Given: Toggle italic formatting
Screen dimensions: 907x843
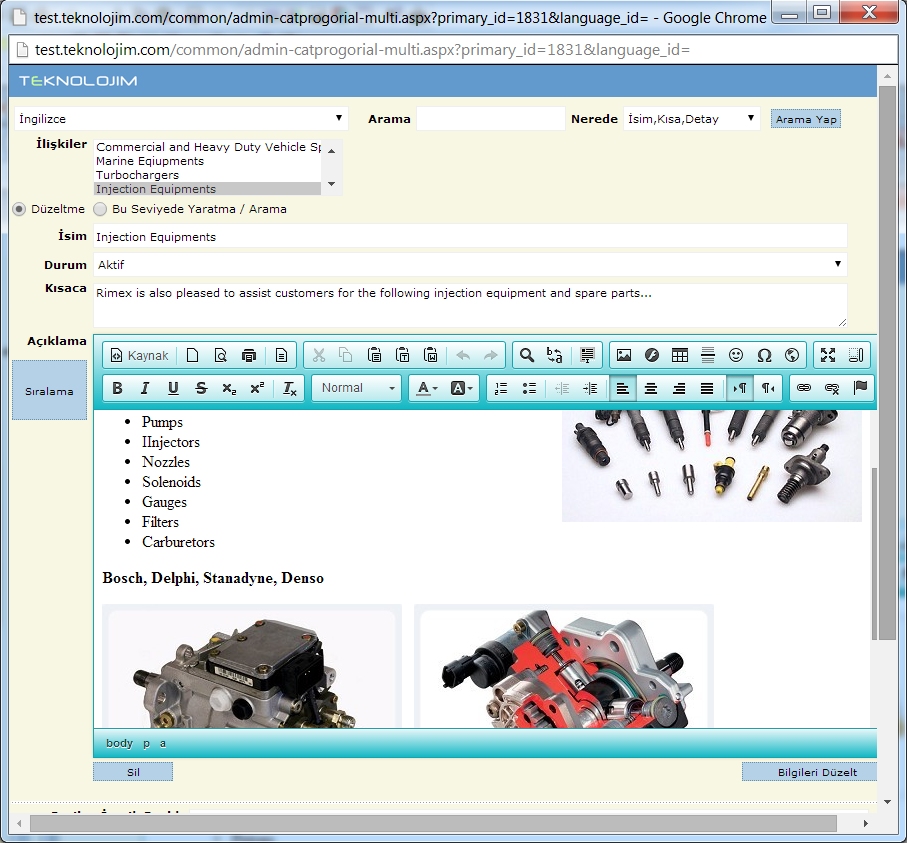Looking at the screenshot, I should (x=145, y=388).
